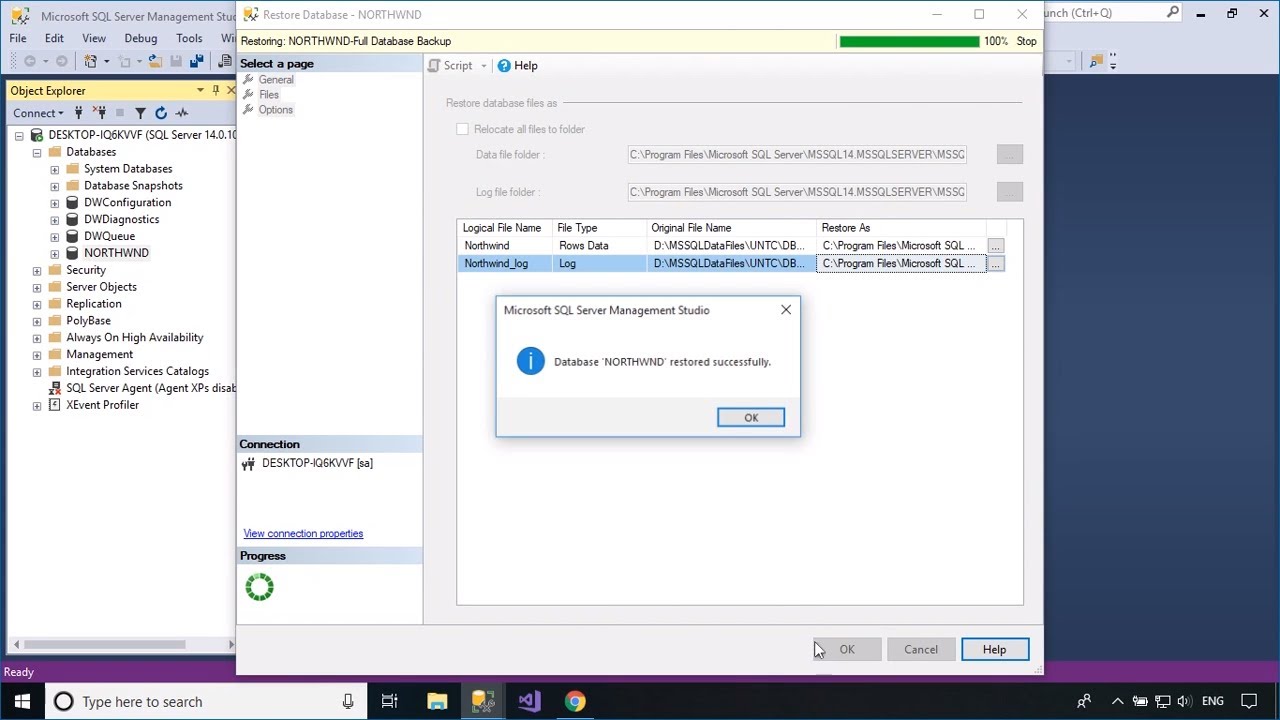Image resolution: width=1280 pixels, height=720 pixels.
Task: Open Object Explorer window position dropdown
Action: point(200,90)
